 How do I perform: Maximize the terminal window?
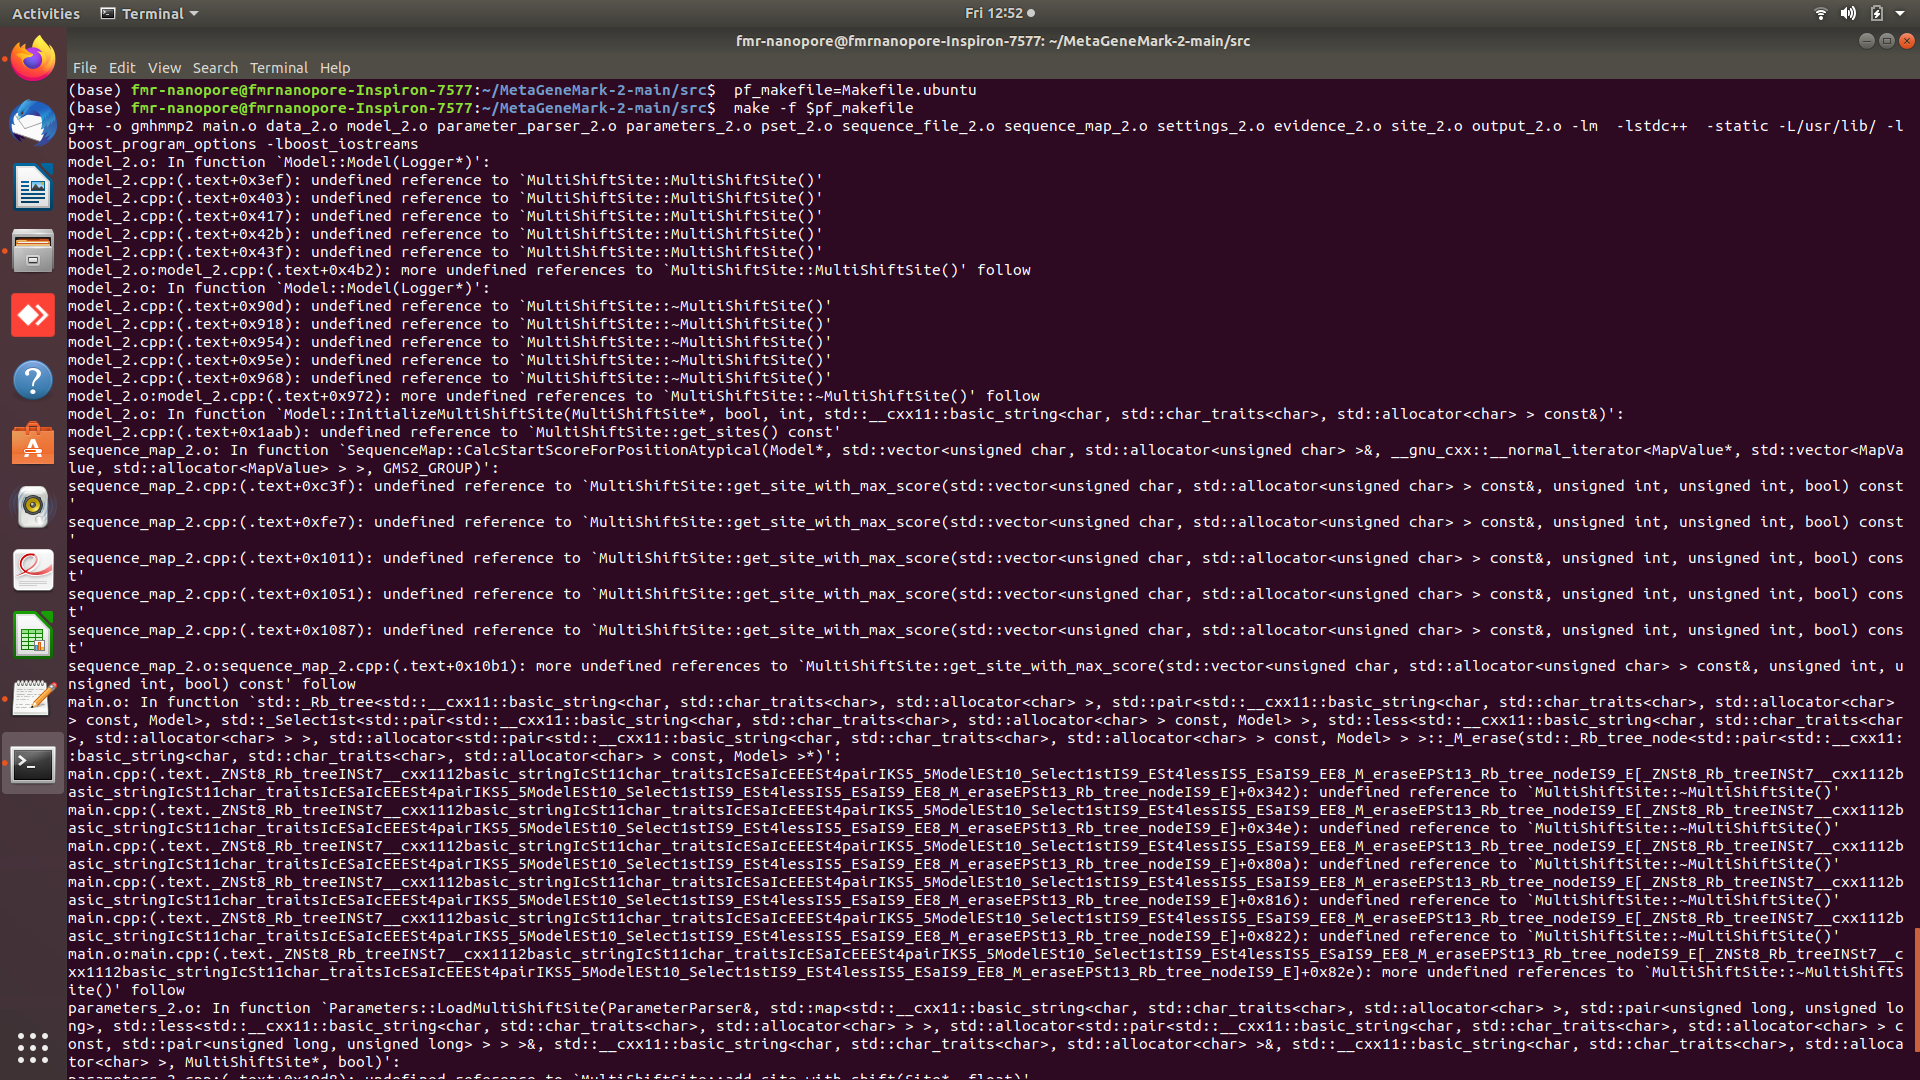coord(1886,41)
